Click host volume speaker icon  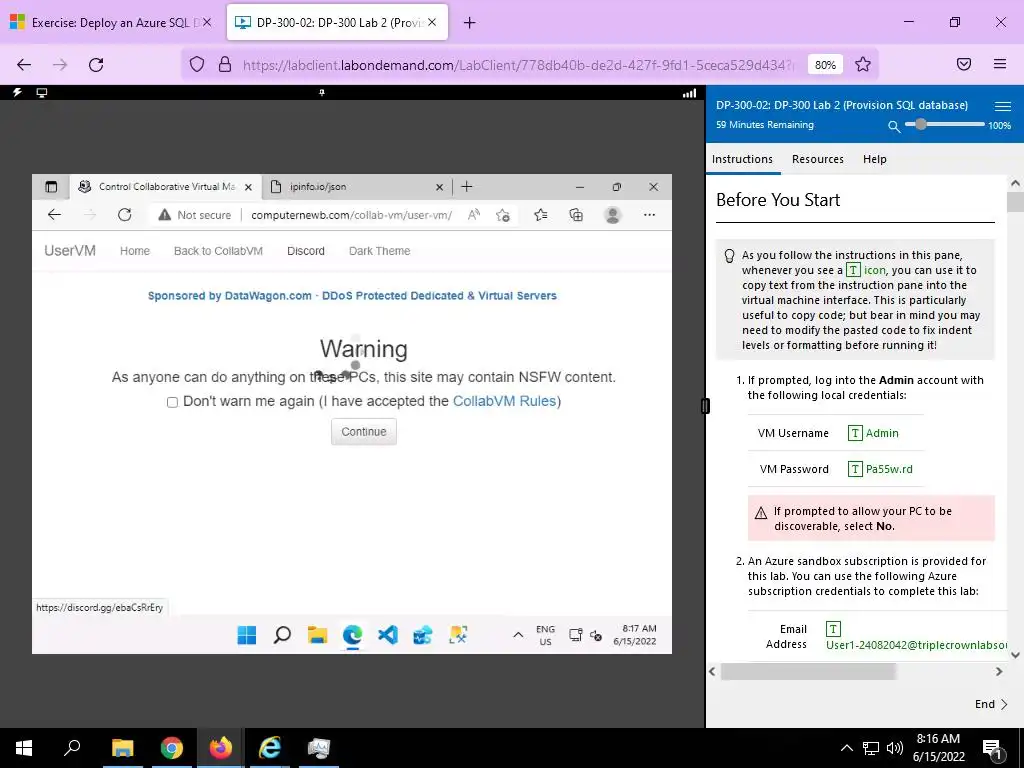pos(895,748)
